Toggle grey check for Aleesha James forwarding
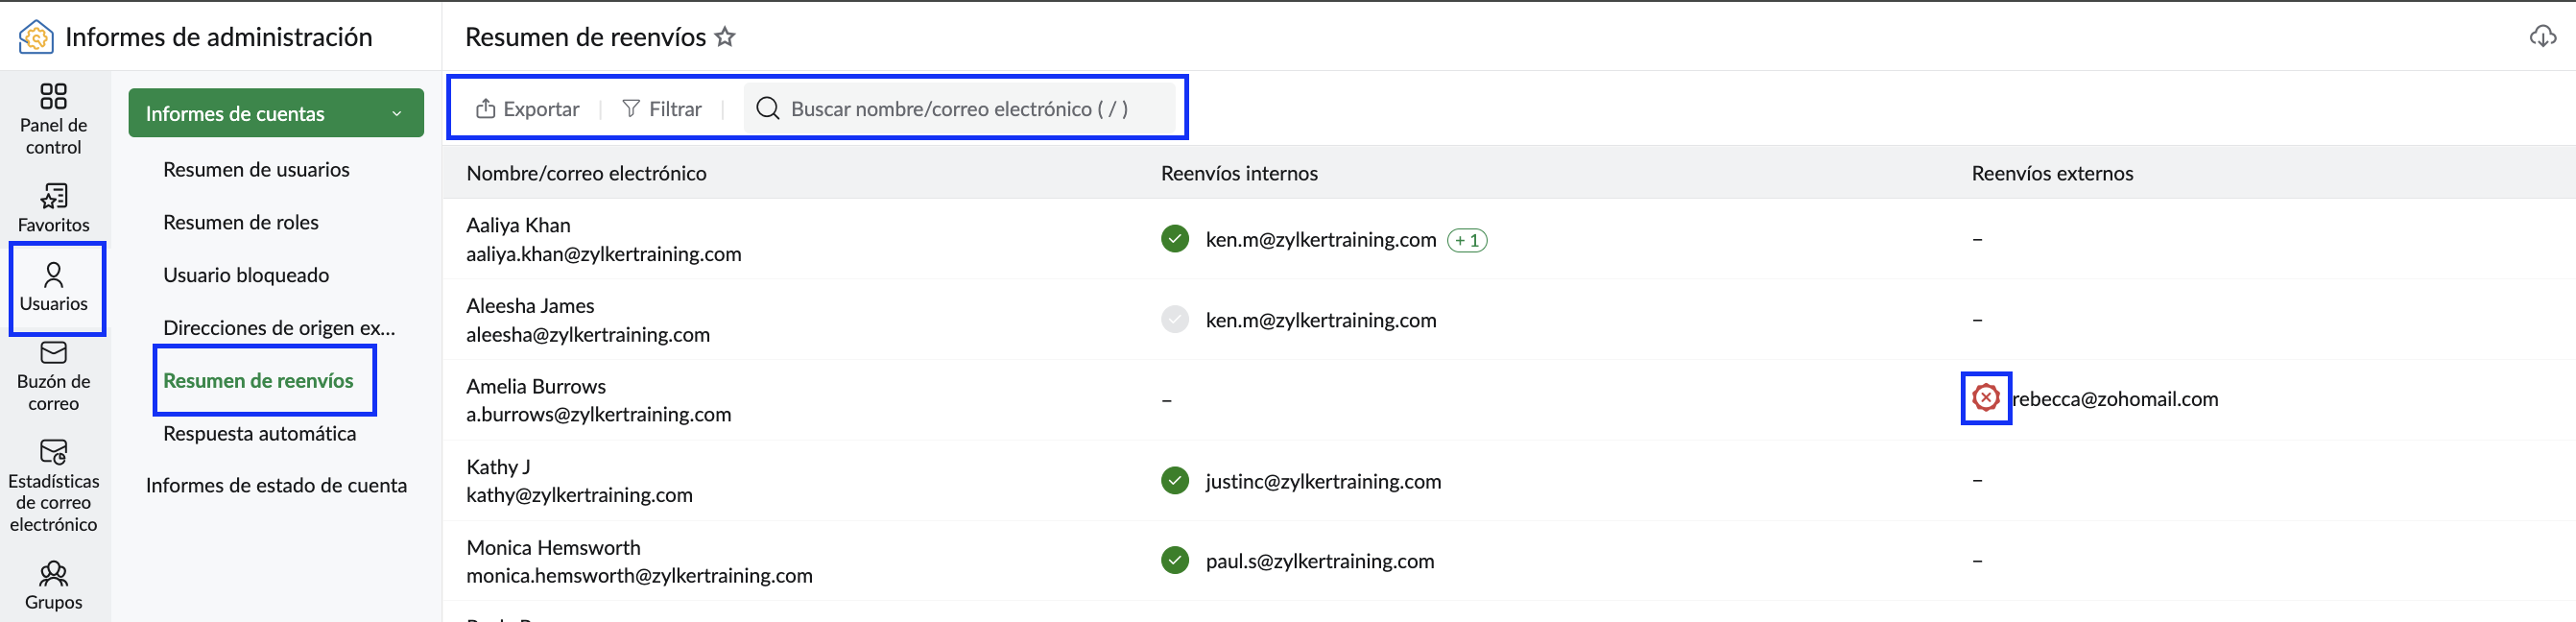 1174,320
